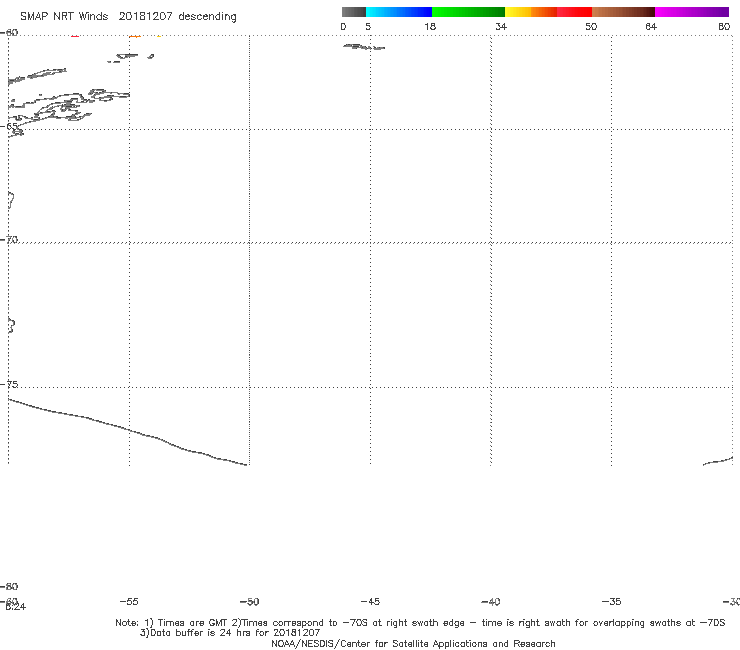Viewport: 740px width, 650px height.
Task: Select the date "20181207" in the title
Action: [x=145, y=16]
